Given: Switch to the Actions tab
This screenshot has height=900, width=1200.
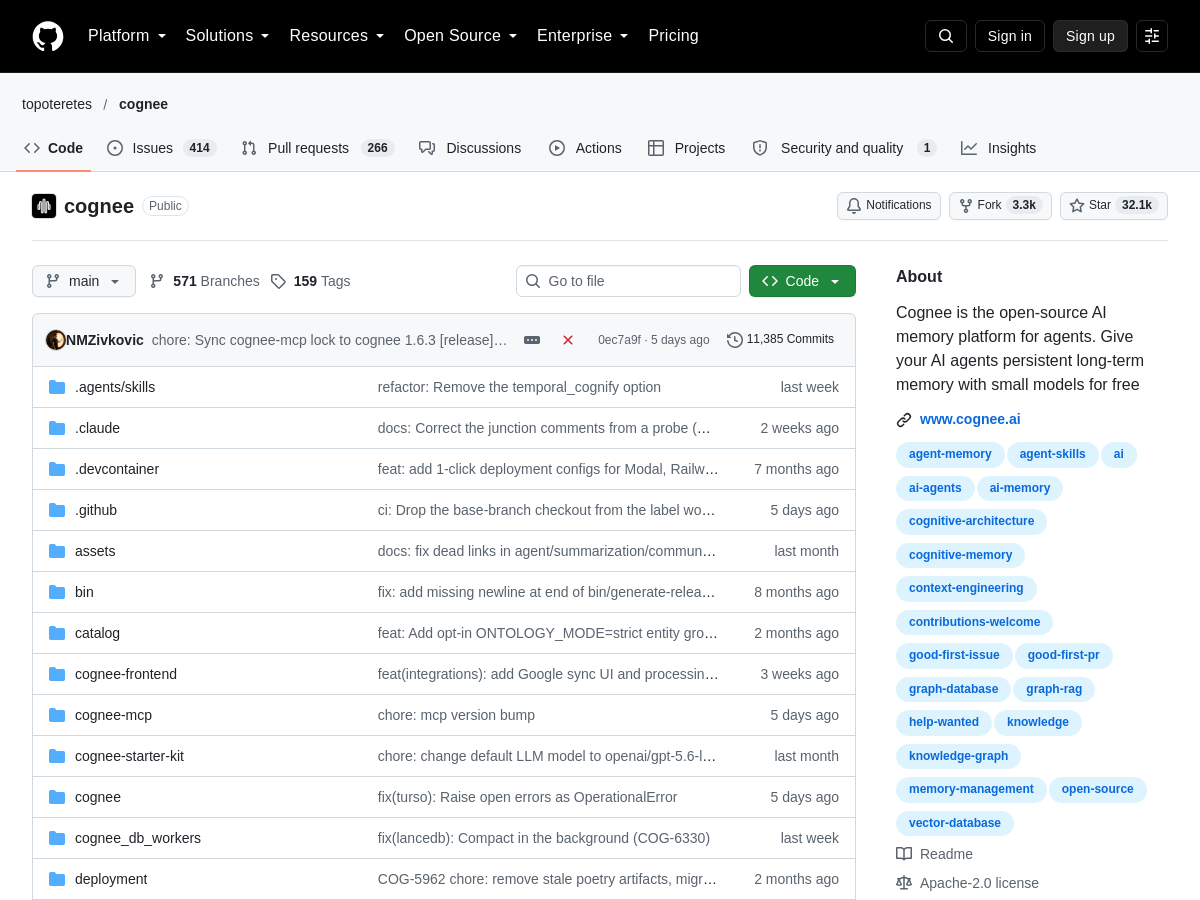Looking at the screenshot, I should [585, 148].
